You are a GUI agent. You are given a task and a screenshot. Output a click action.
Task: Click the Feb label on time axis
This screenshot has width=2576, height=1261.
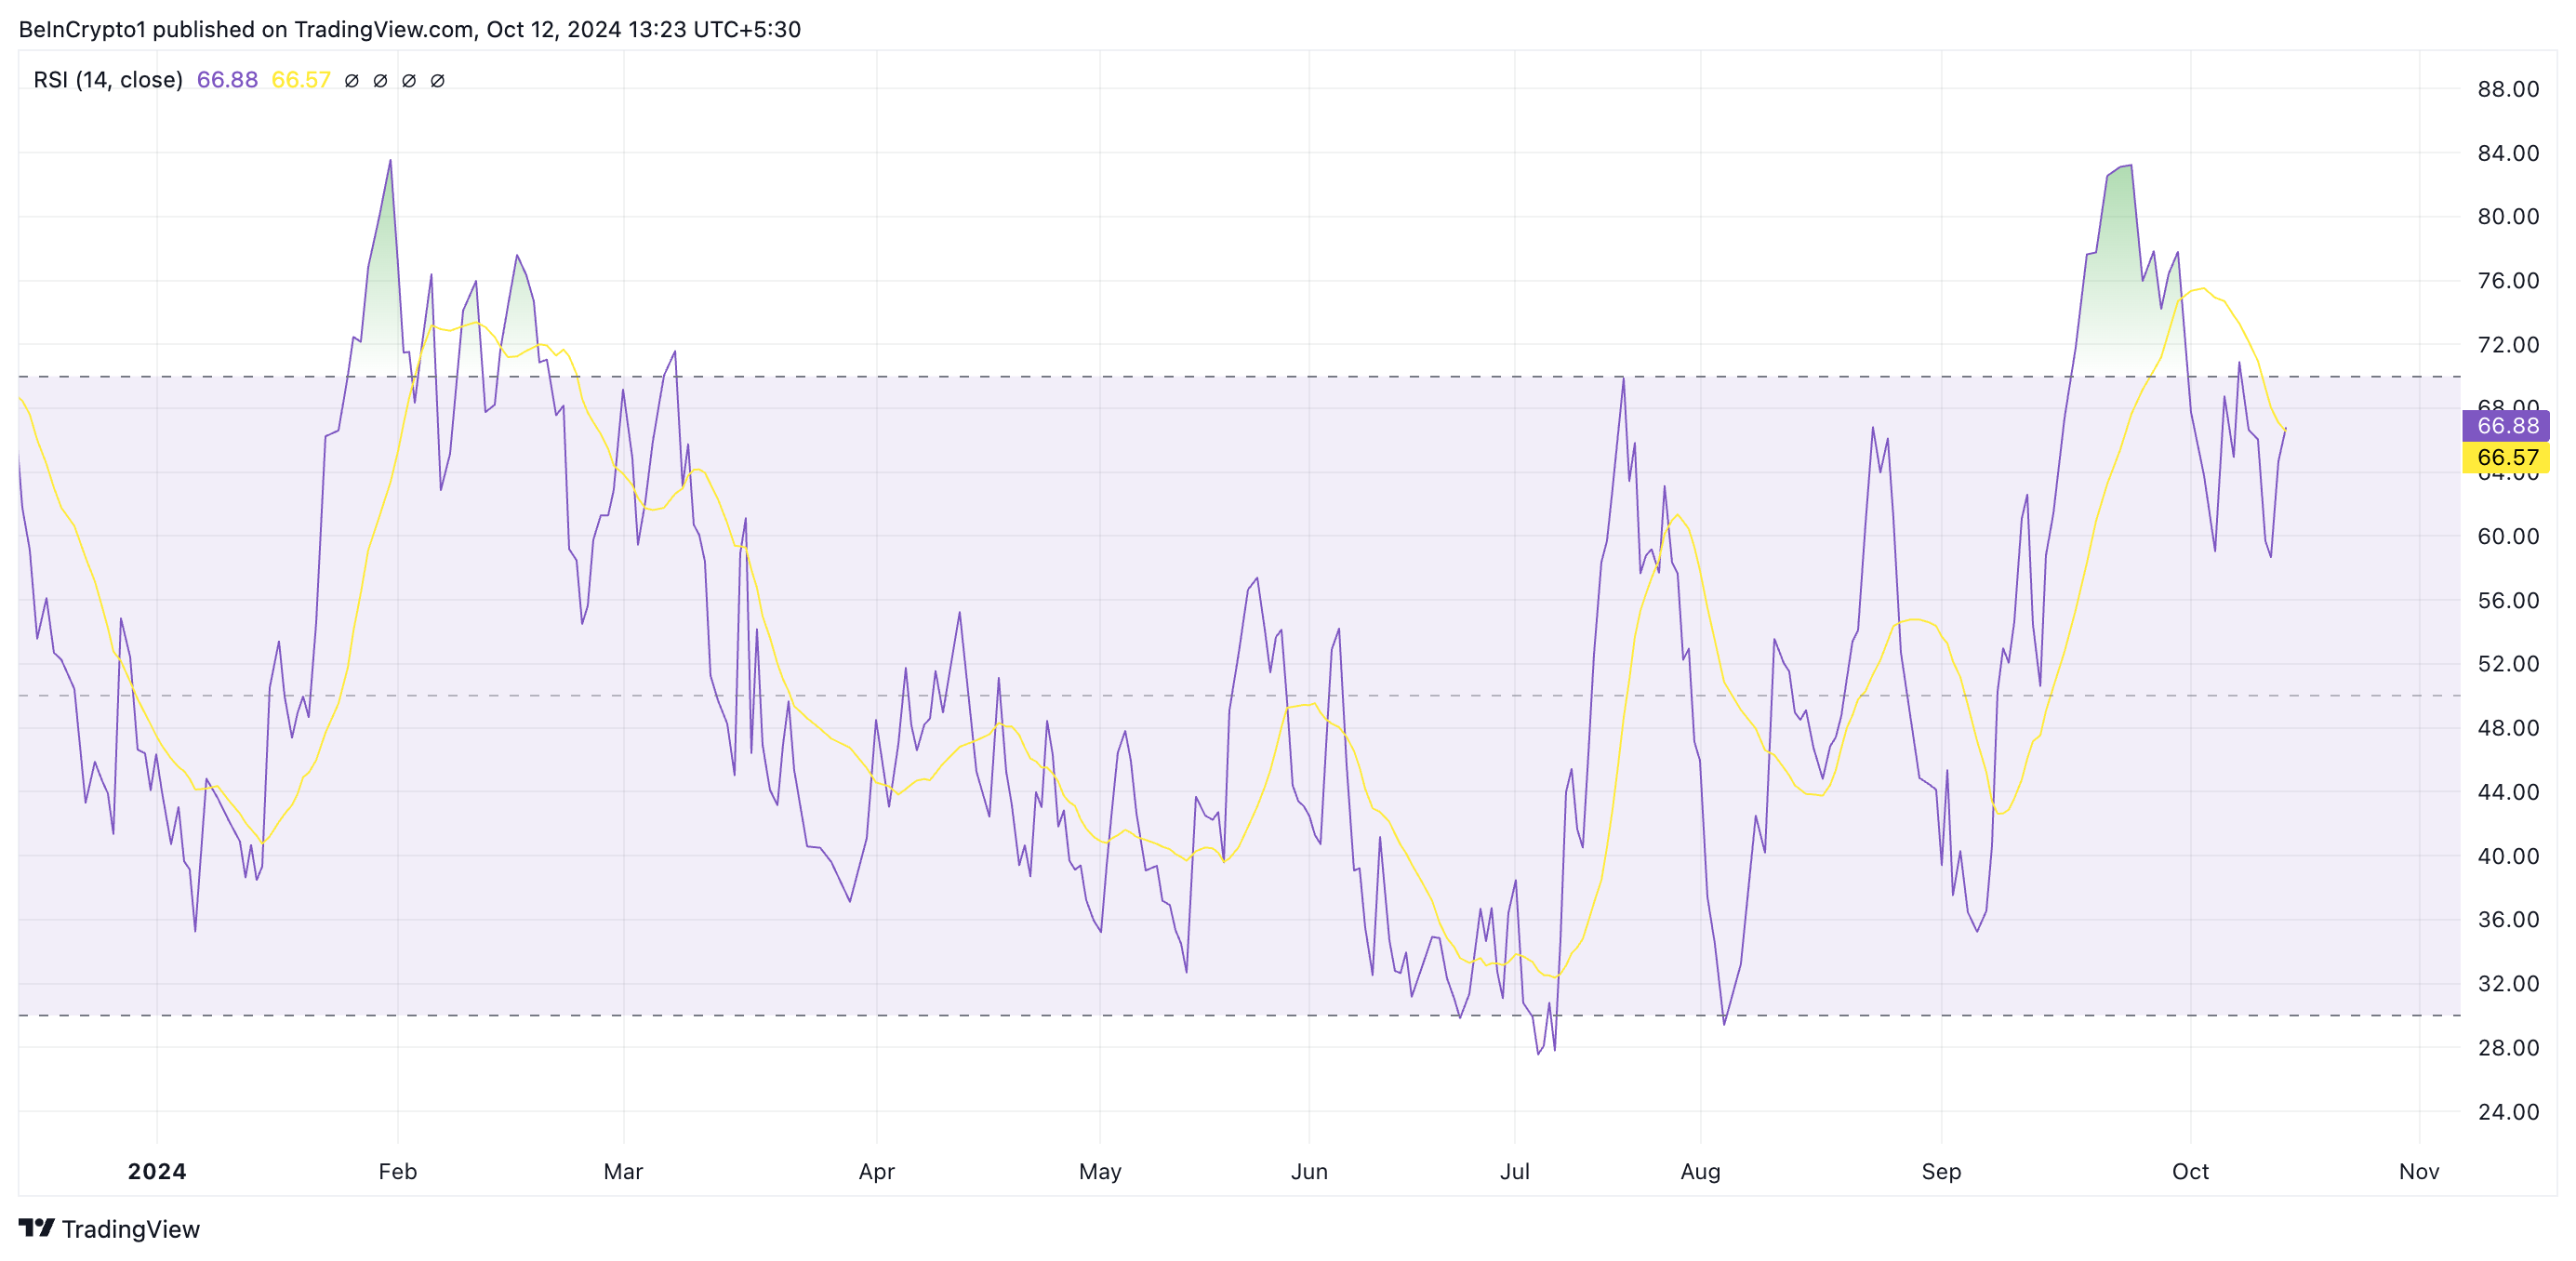click(397, 1172)
